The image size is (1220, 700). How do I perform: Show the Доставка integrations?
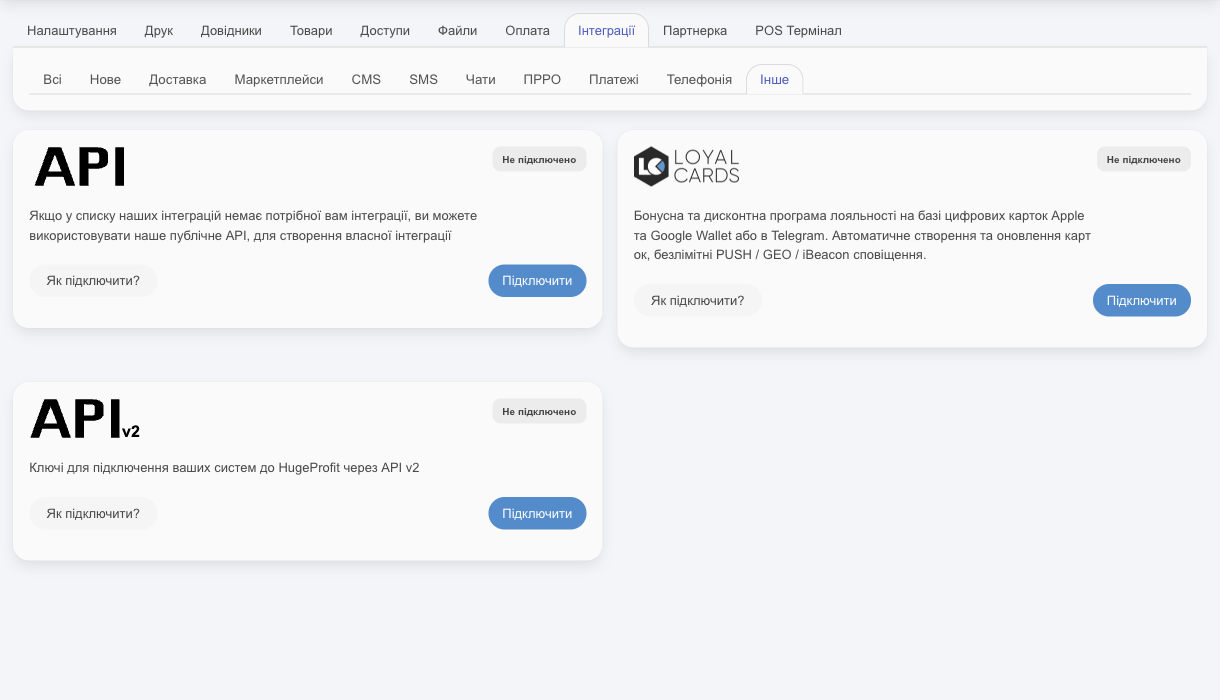click(178, 80)
